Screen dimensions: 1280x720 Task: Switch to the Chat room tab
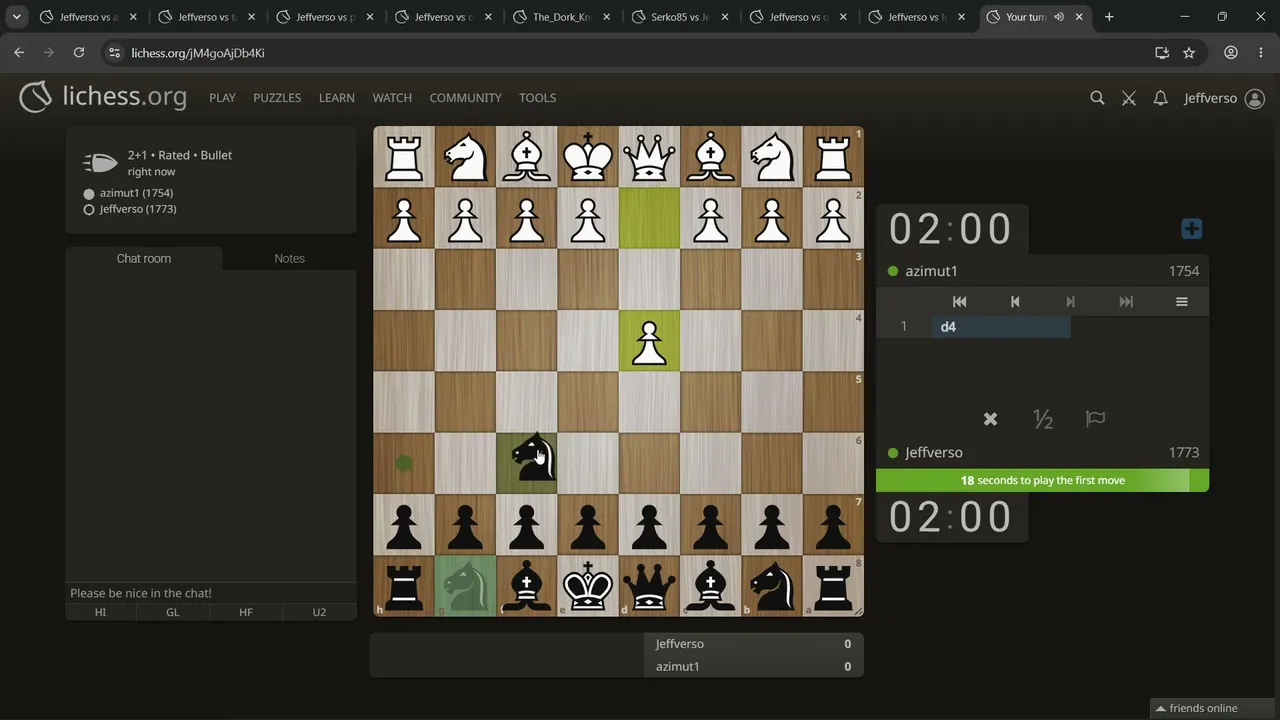(x=144, y=258)
